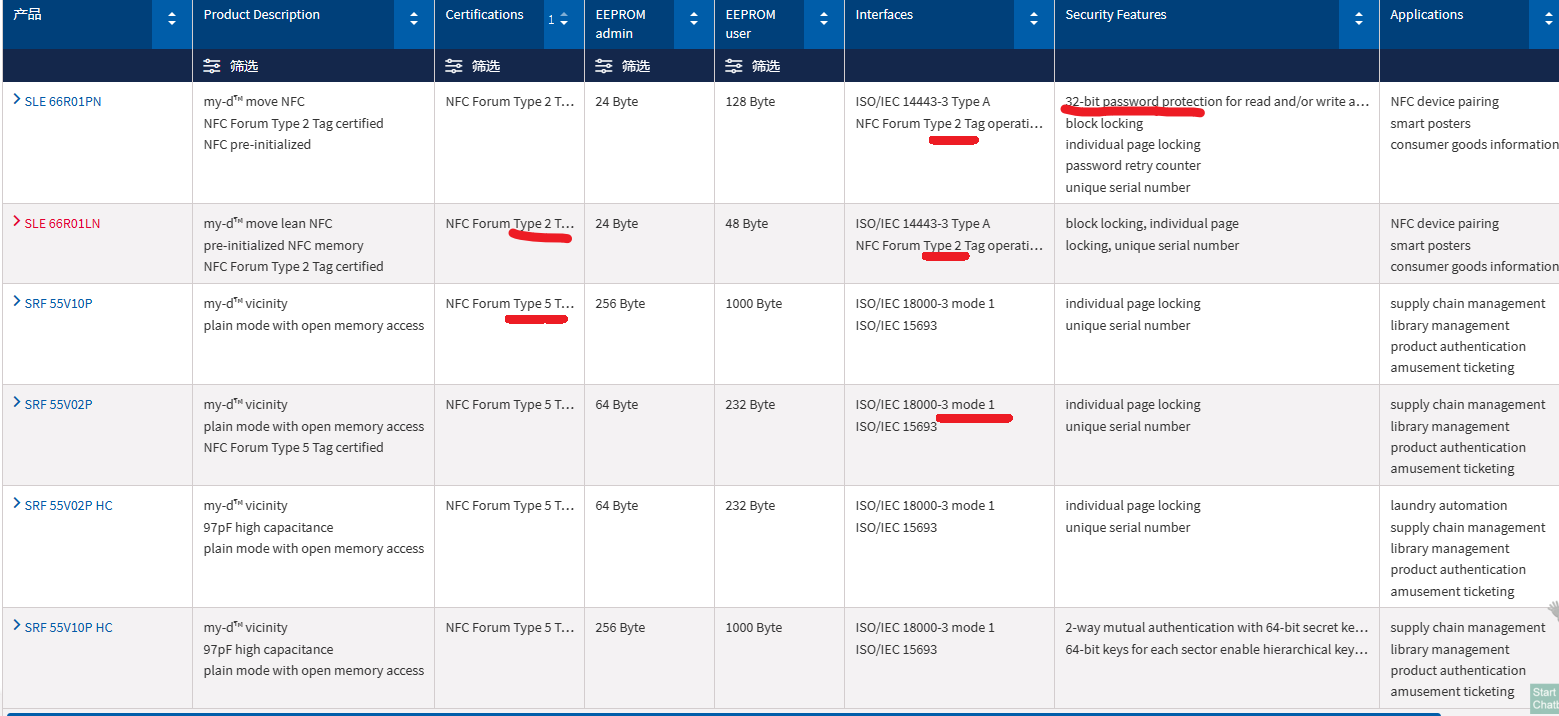Open the 筛选 filter under EEPROM user
Viewport: 1559px width, 716px height.
tap(753, 66)
